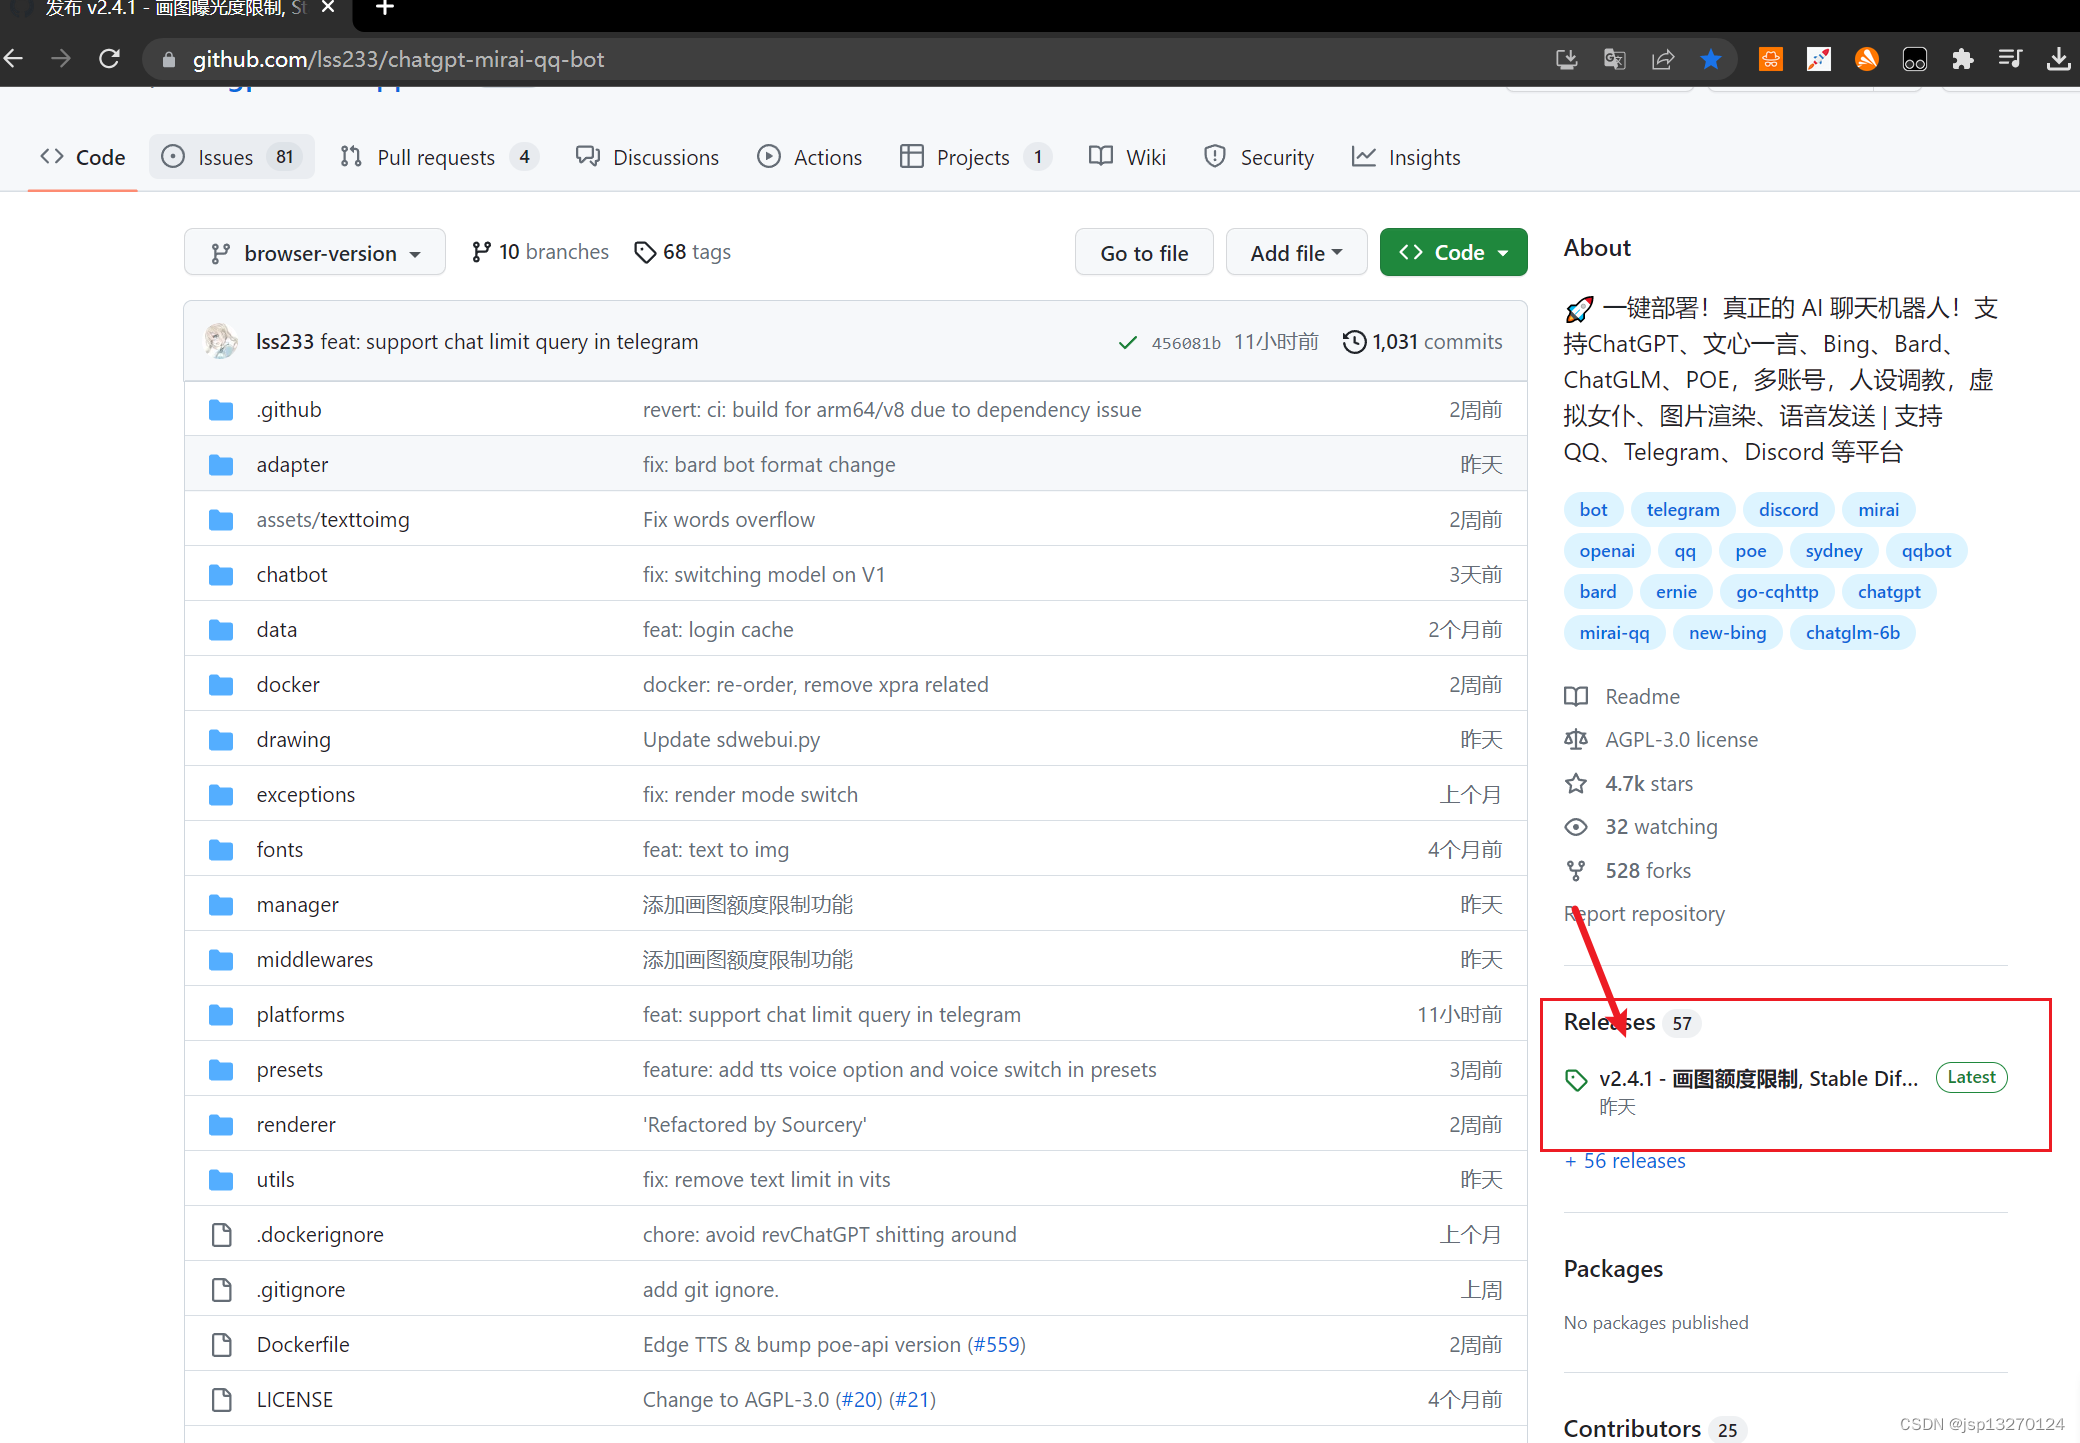Open the Issues tab
Image resolution: width=2080 pixels, height=1443 pixels.
coord(232,157)
